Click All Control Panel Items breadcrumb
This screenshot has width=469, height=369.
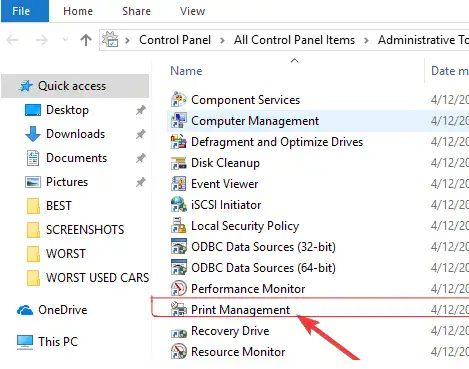tap(294, 40)
